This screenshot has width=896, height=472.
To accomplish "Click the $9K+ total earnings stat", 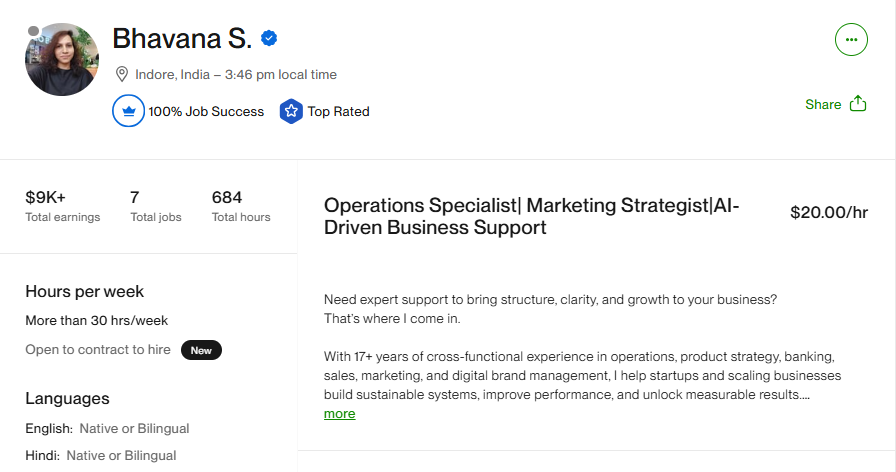I will [45, 197].
